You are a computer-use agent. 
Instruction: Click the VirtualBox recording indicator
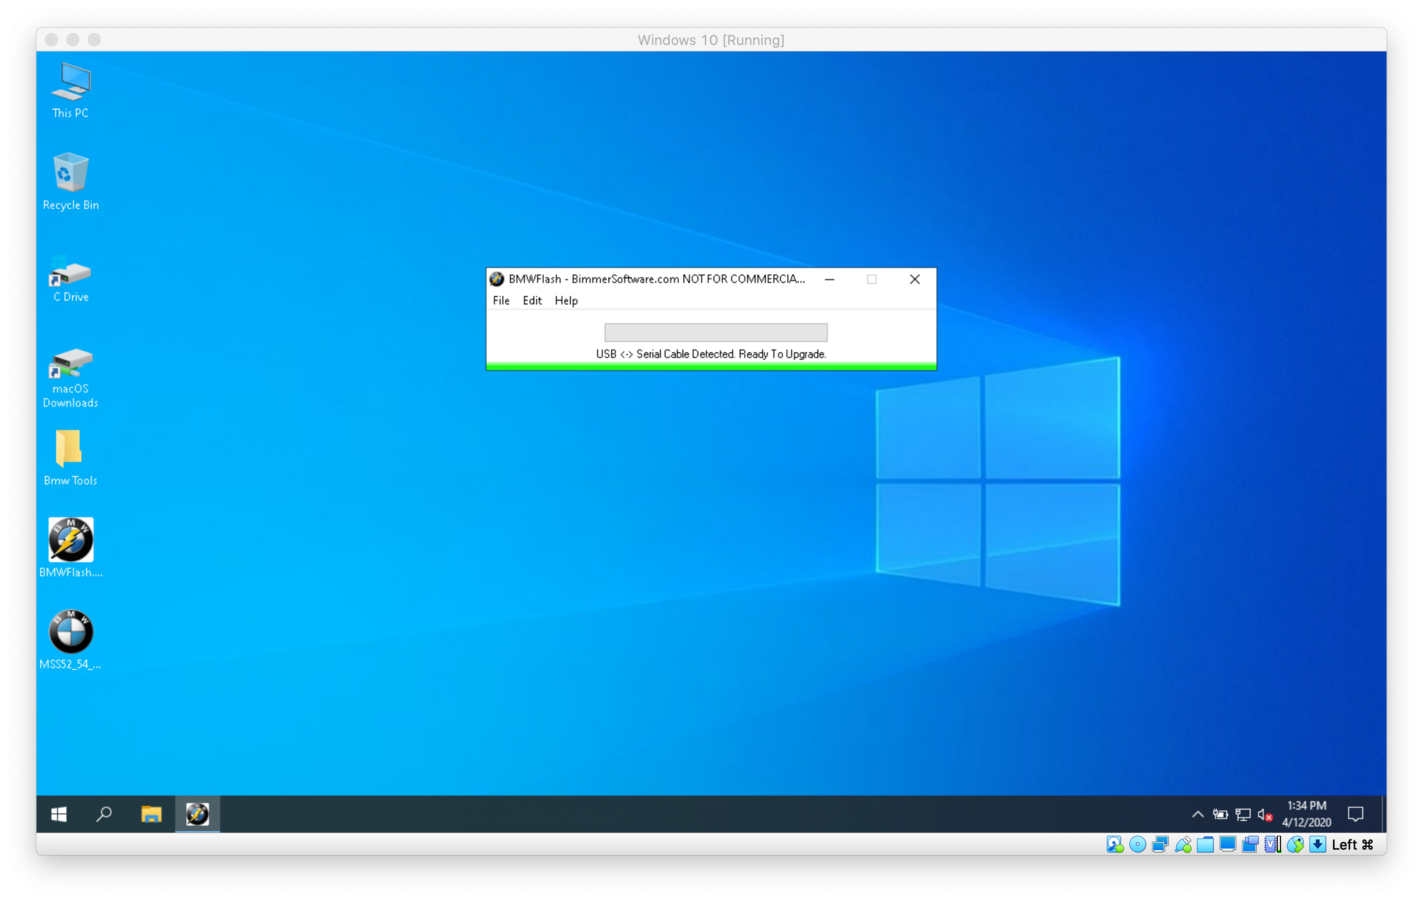[1250, 845]
